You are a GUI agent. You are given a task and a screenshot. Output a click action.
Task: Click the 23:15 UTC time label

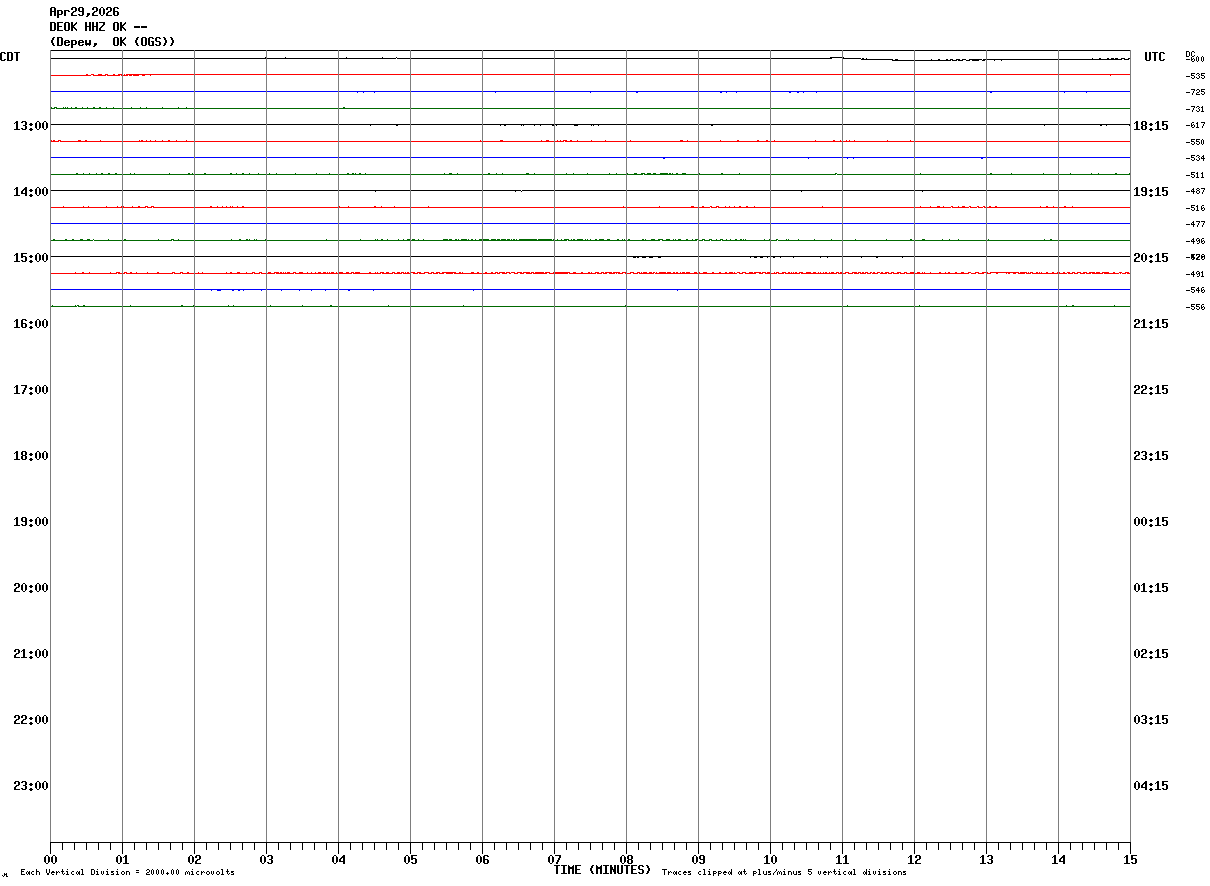pos(1151,456)
